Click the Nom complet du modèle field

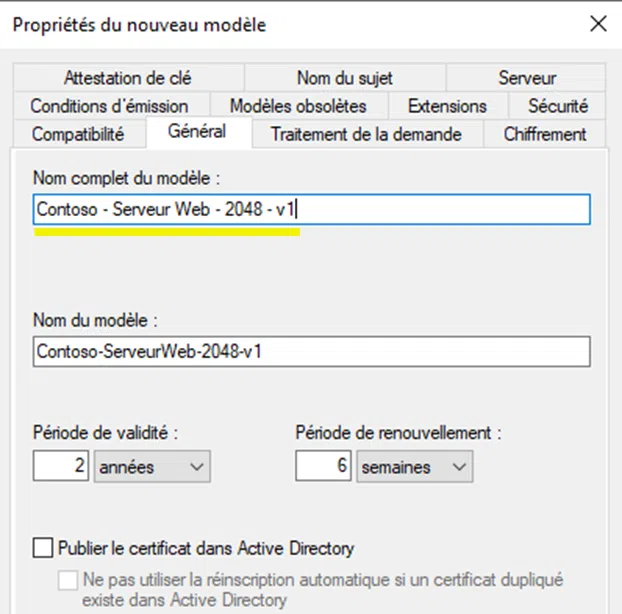tap(311, 209)
